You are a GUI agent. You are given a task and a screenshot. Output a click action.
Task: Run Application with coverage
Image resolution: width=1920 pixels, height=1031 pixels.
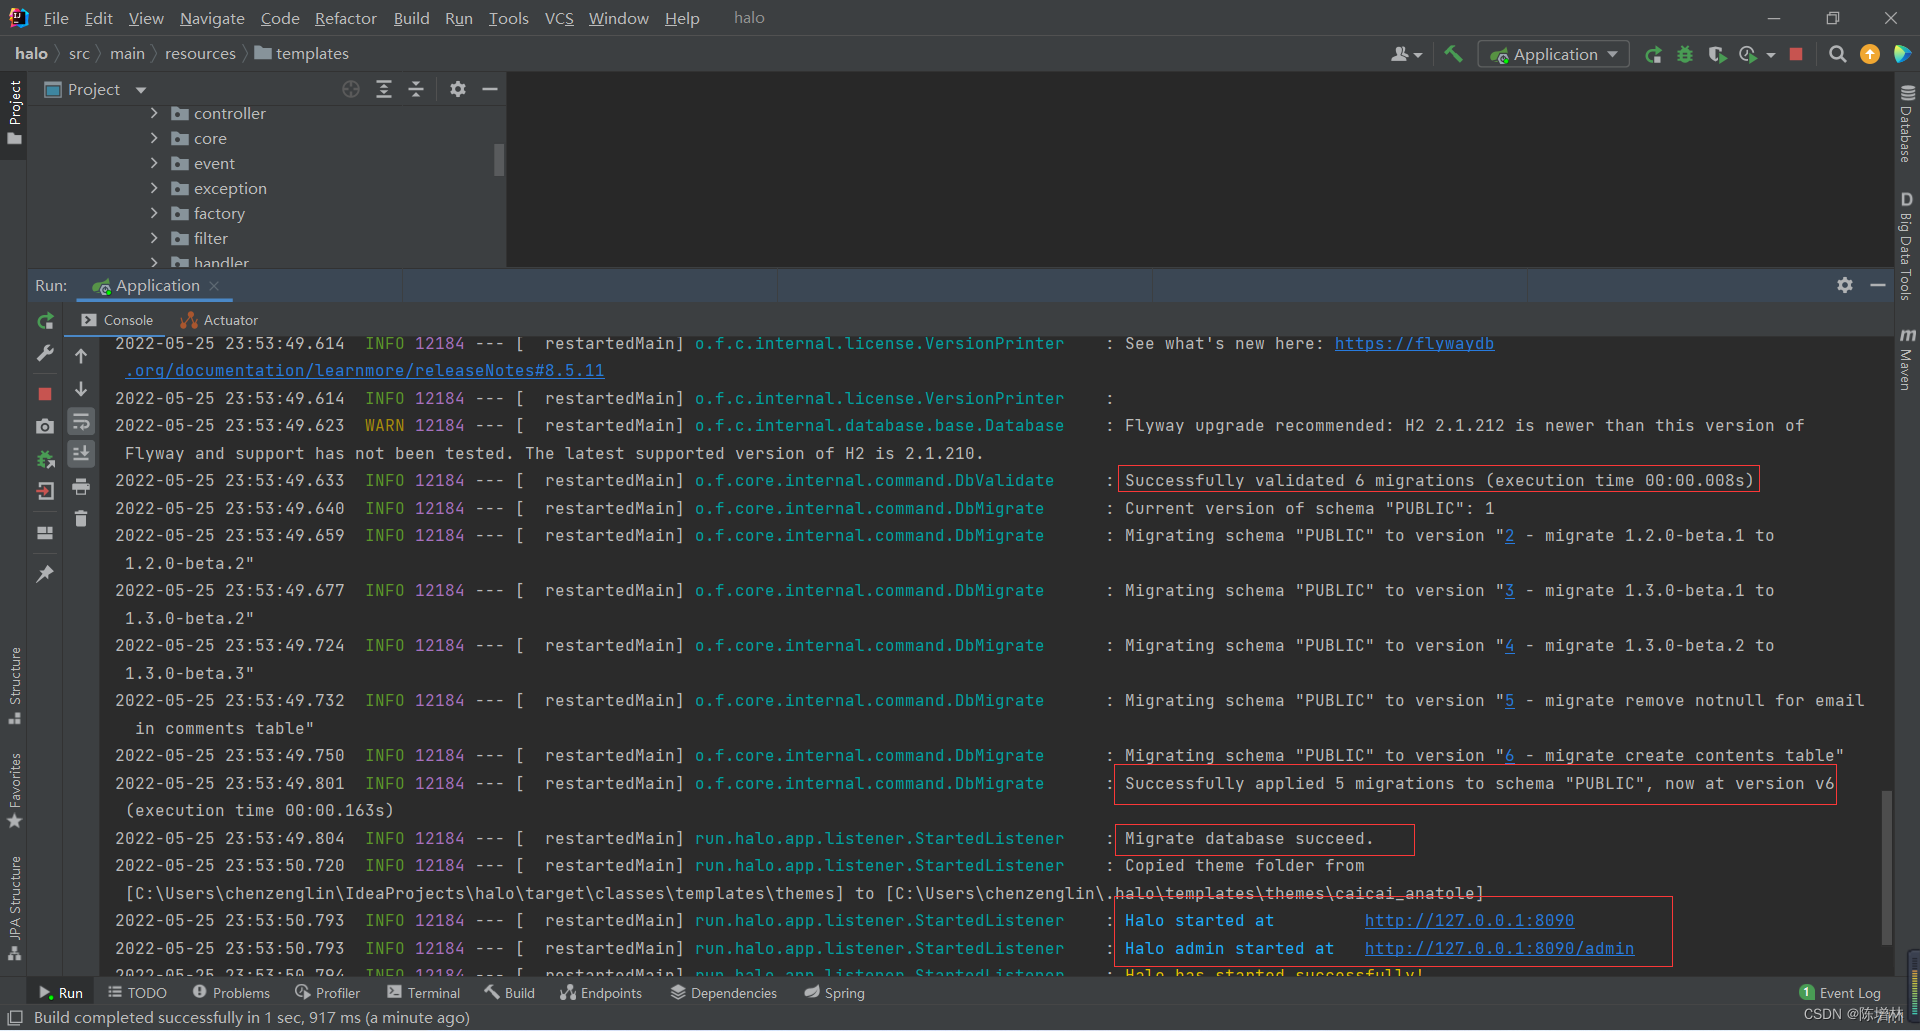click(1717, 54)
